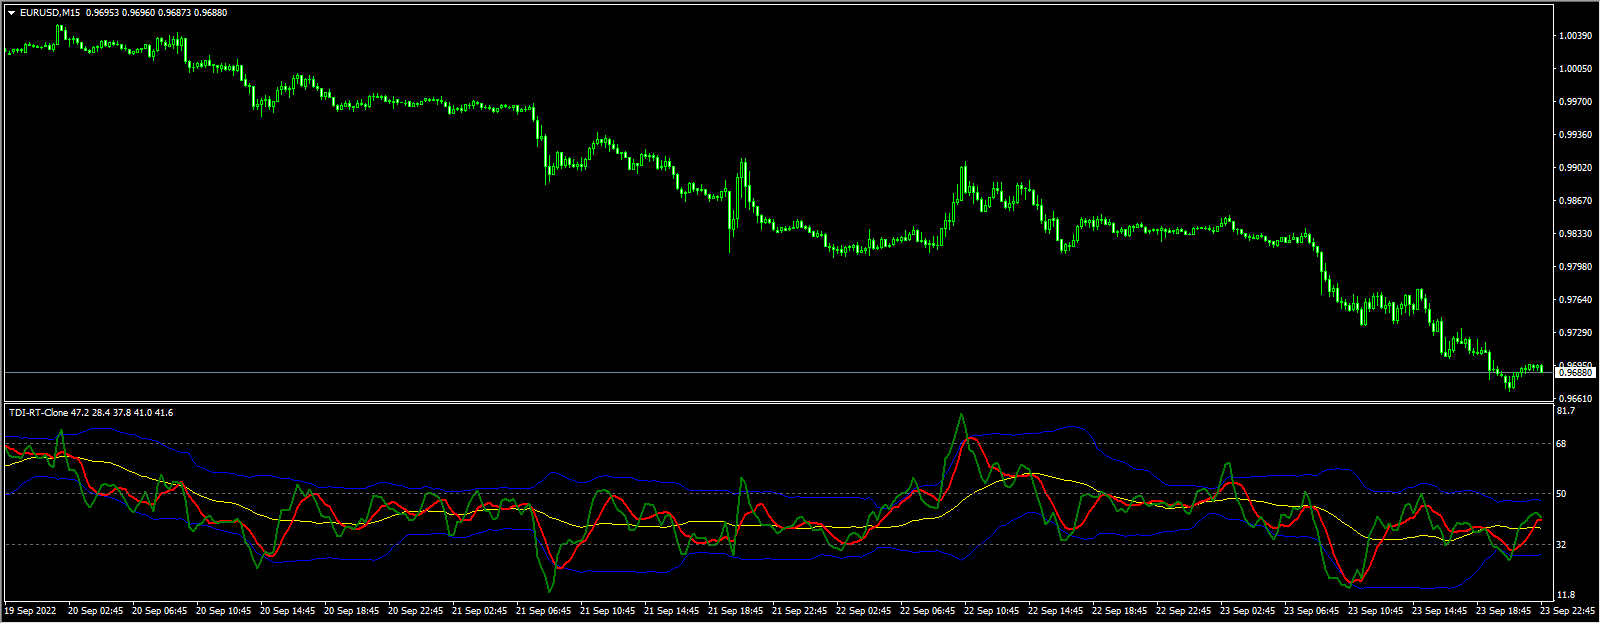The height and width of the screenshot is (624, 1601).
Task: Click the triangle arrow beside EURUSD,M15
Action: pos(11,13)
